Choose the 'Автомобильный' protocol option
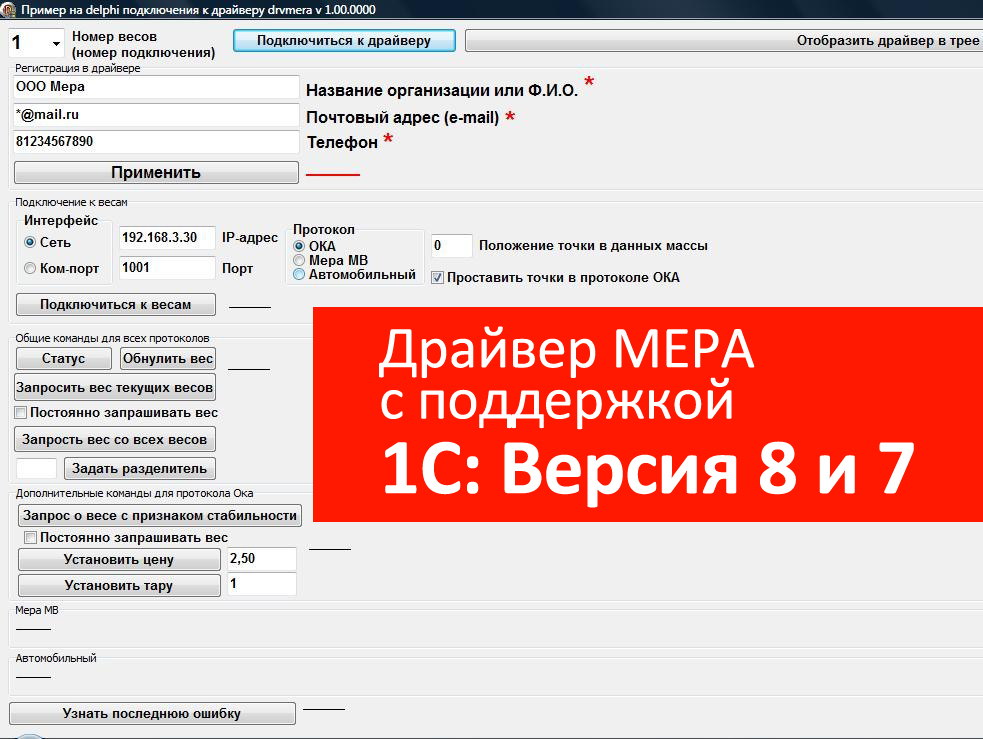This screenshot has width=983, height=739. pyautogui.click(x=299, y=274)
